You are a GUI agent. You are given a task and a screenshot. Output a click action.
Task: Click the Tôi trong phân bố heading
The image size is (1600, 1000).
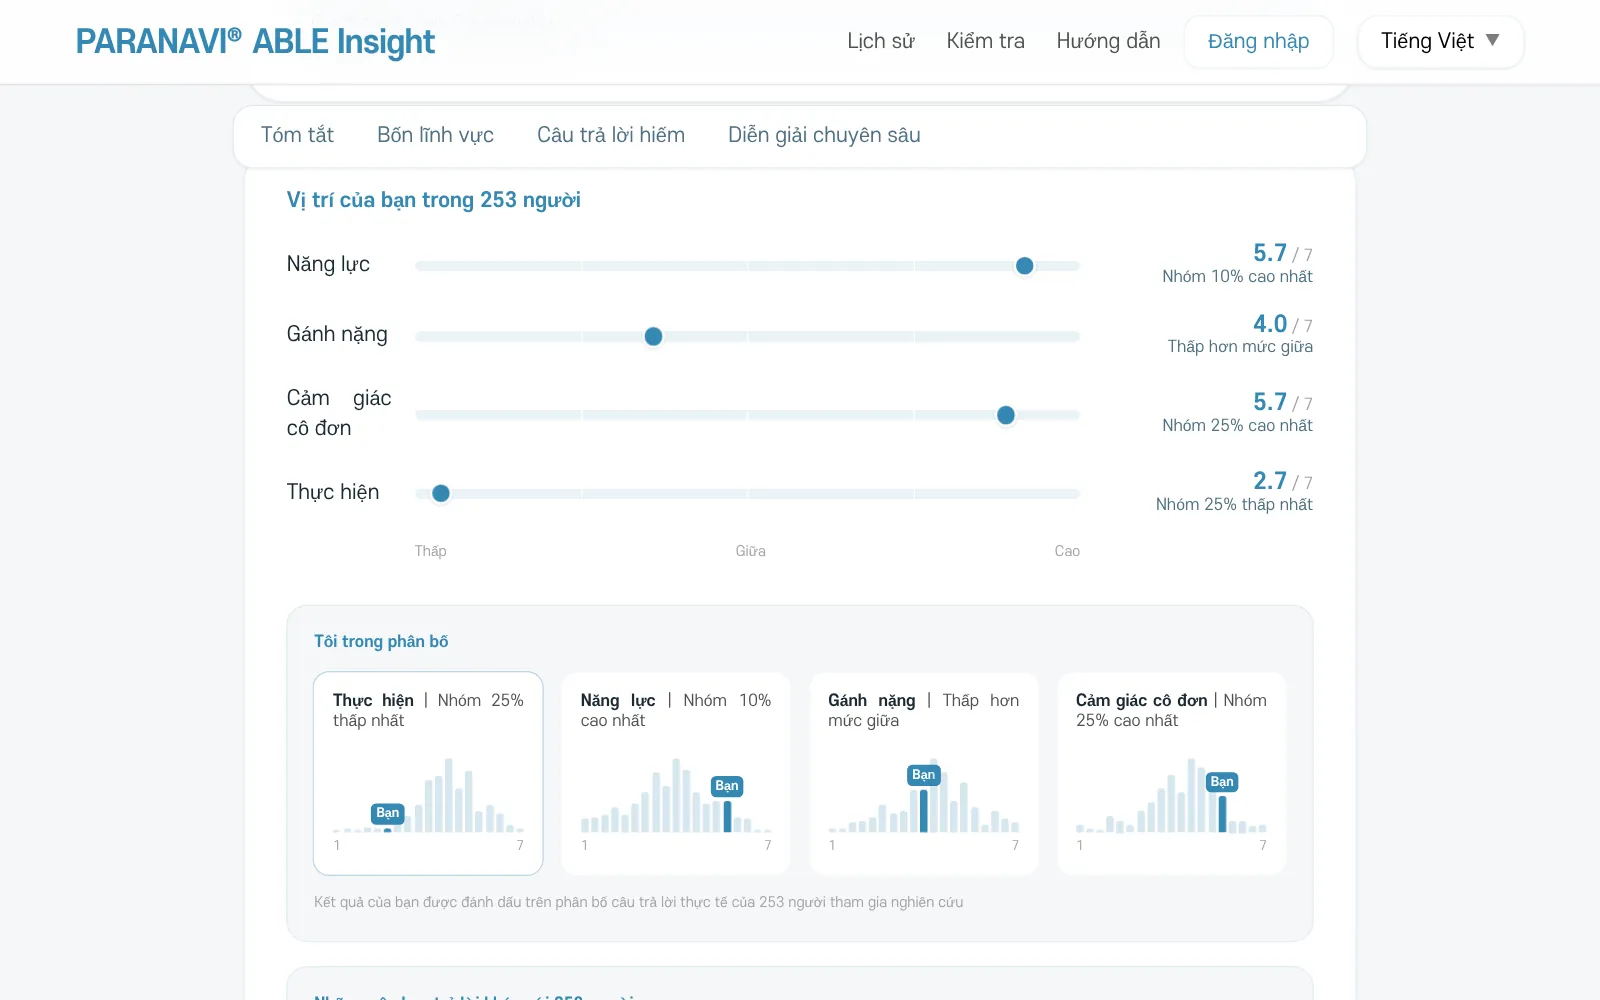click(x=381, y=642)
